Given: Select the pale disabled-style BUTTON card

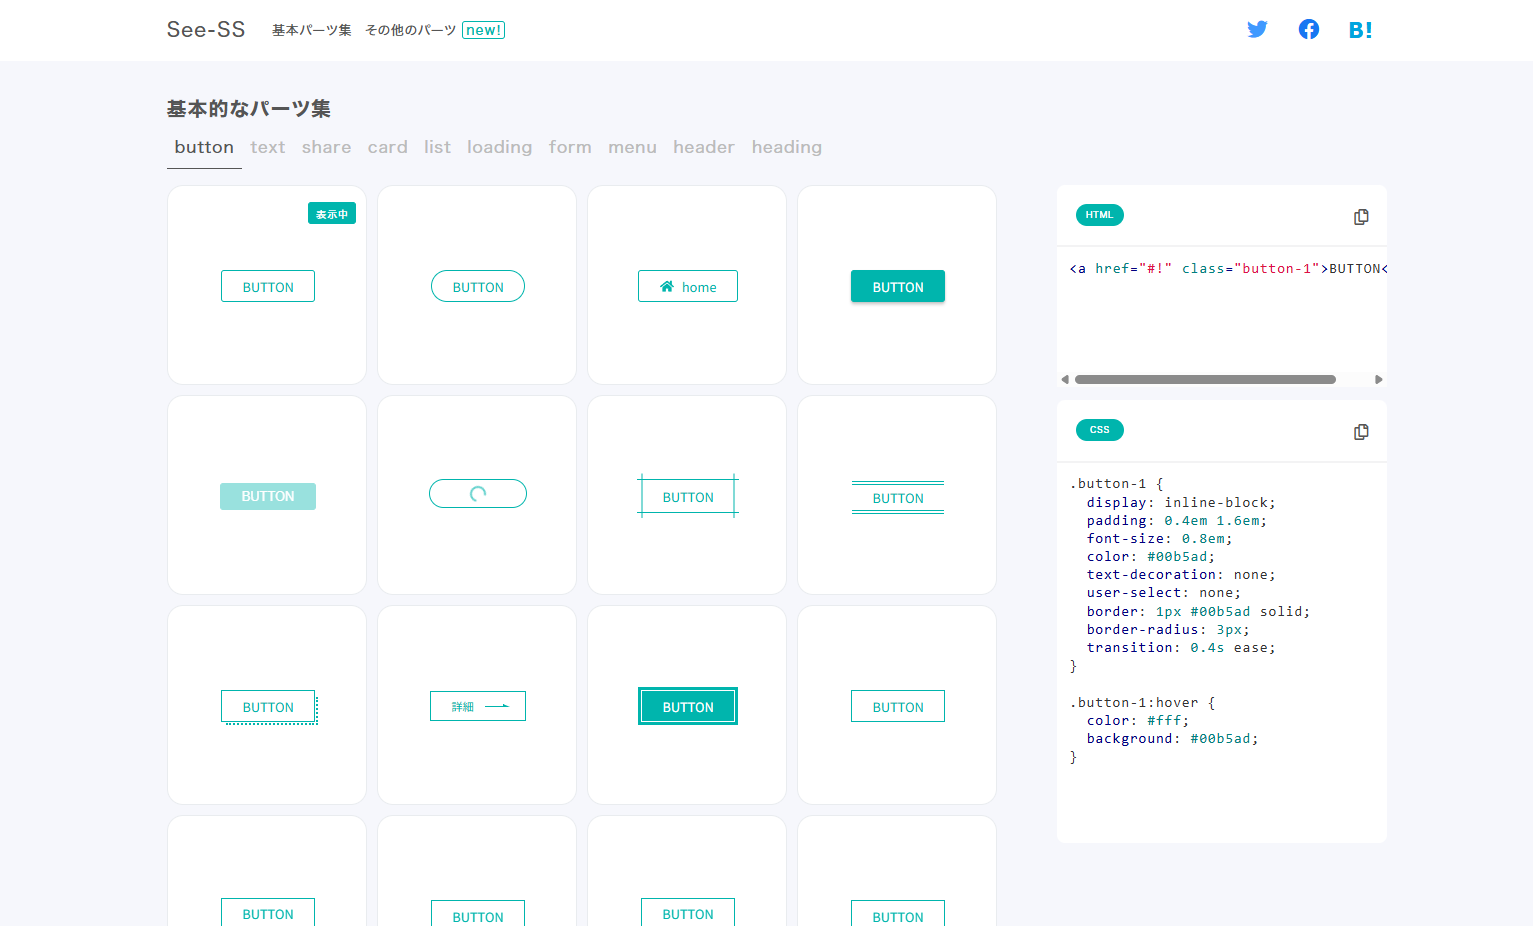Looking at the screenshot, I should click(268, 497).
